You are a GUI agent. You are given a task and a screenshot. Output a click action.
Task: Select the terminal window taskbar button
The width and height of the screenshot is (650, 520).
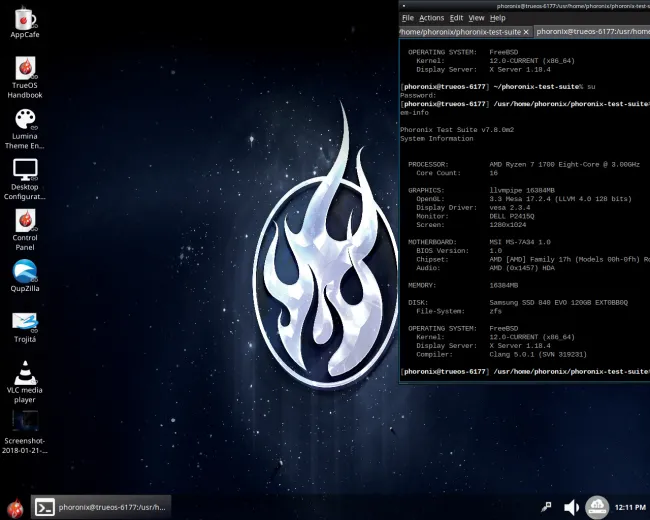point(101,507)
